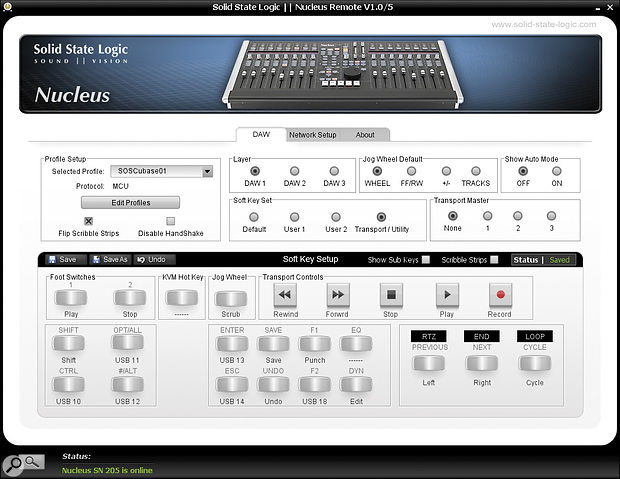
Task: Click the Record transport button
Action: 500,295
